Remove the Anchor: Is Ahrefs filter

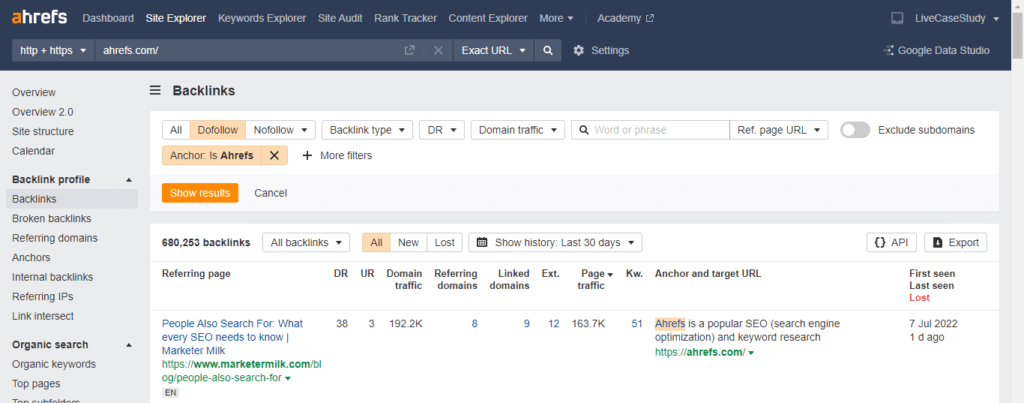[274, 155]
